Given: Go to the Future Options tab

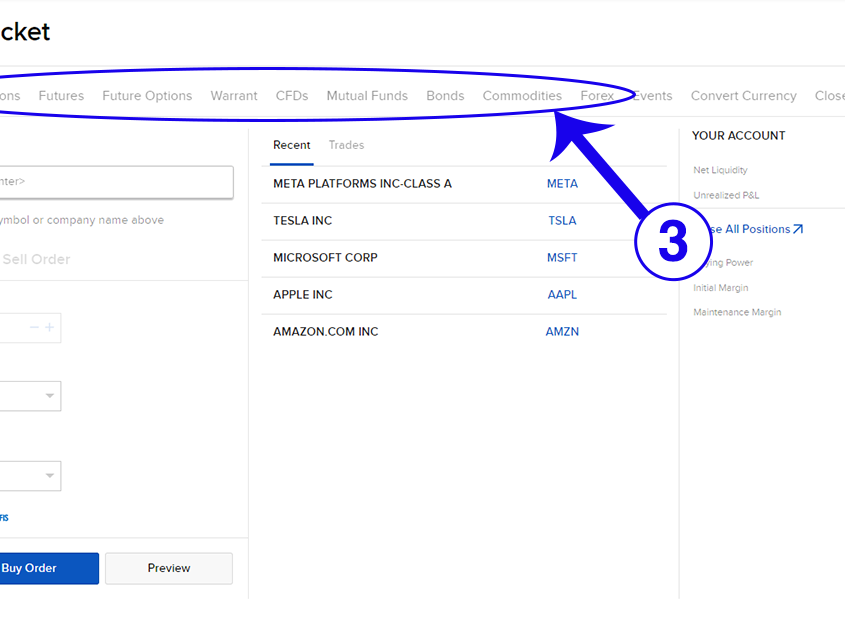Looking at the screenshot, I should point(147,96).
